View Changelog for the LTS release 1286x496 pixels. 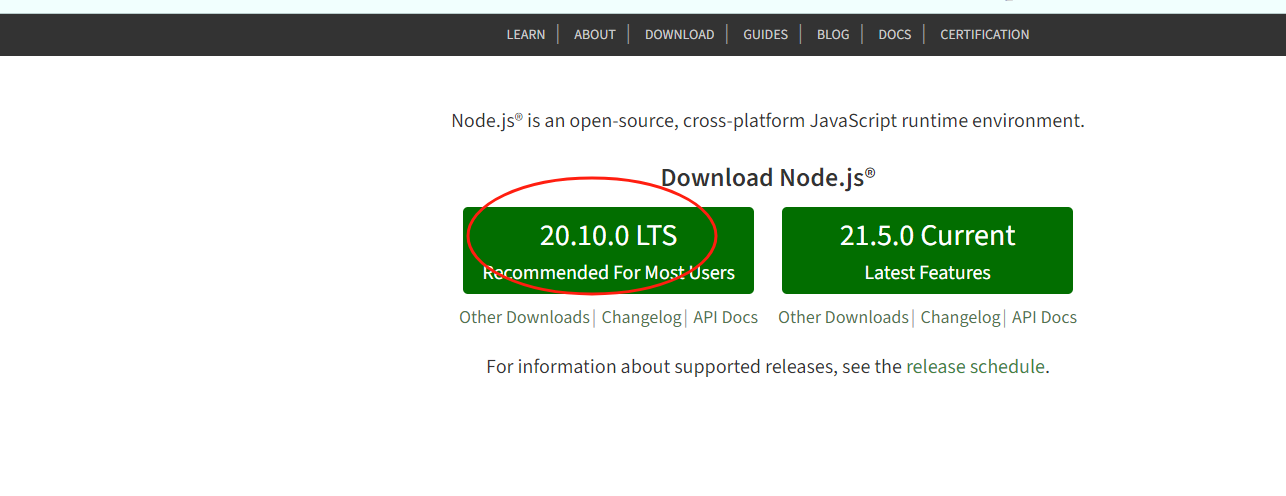(x=641, y=317)
